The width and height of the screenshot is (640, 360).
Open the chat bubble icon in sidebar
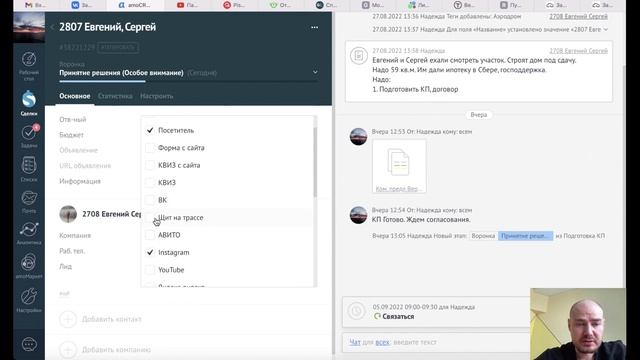(29, 345)
